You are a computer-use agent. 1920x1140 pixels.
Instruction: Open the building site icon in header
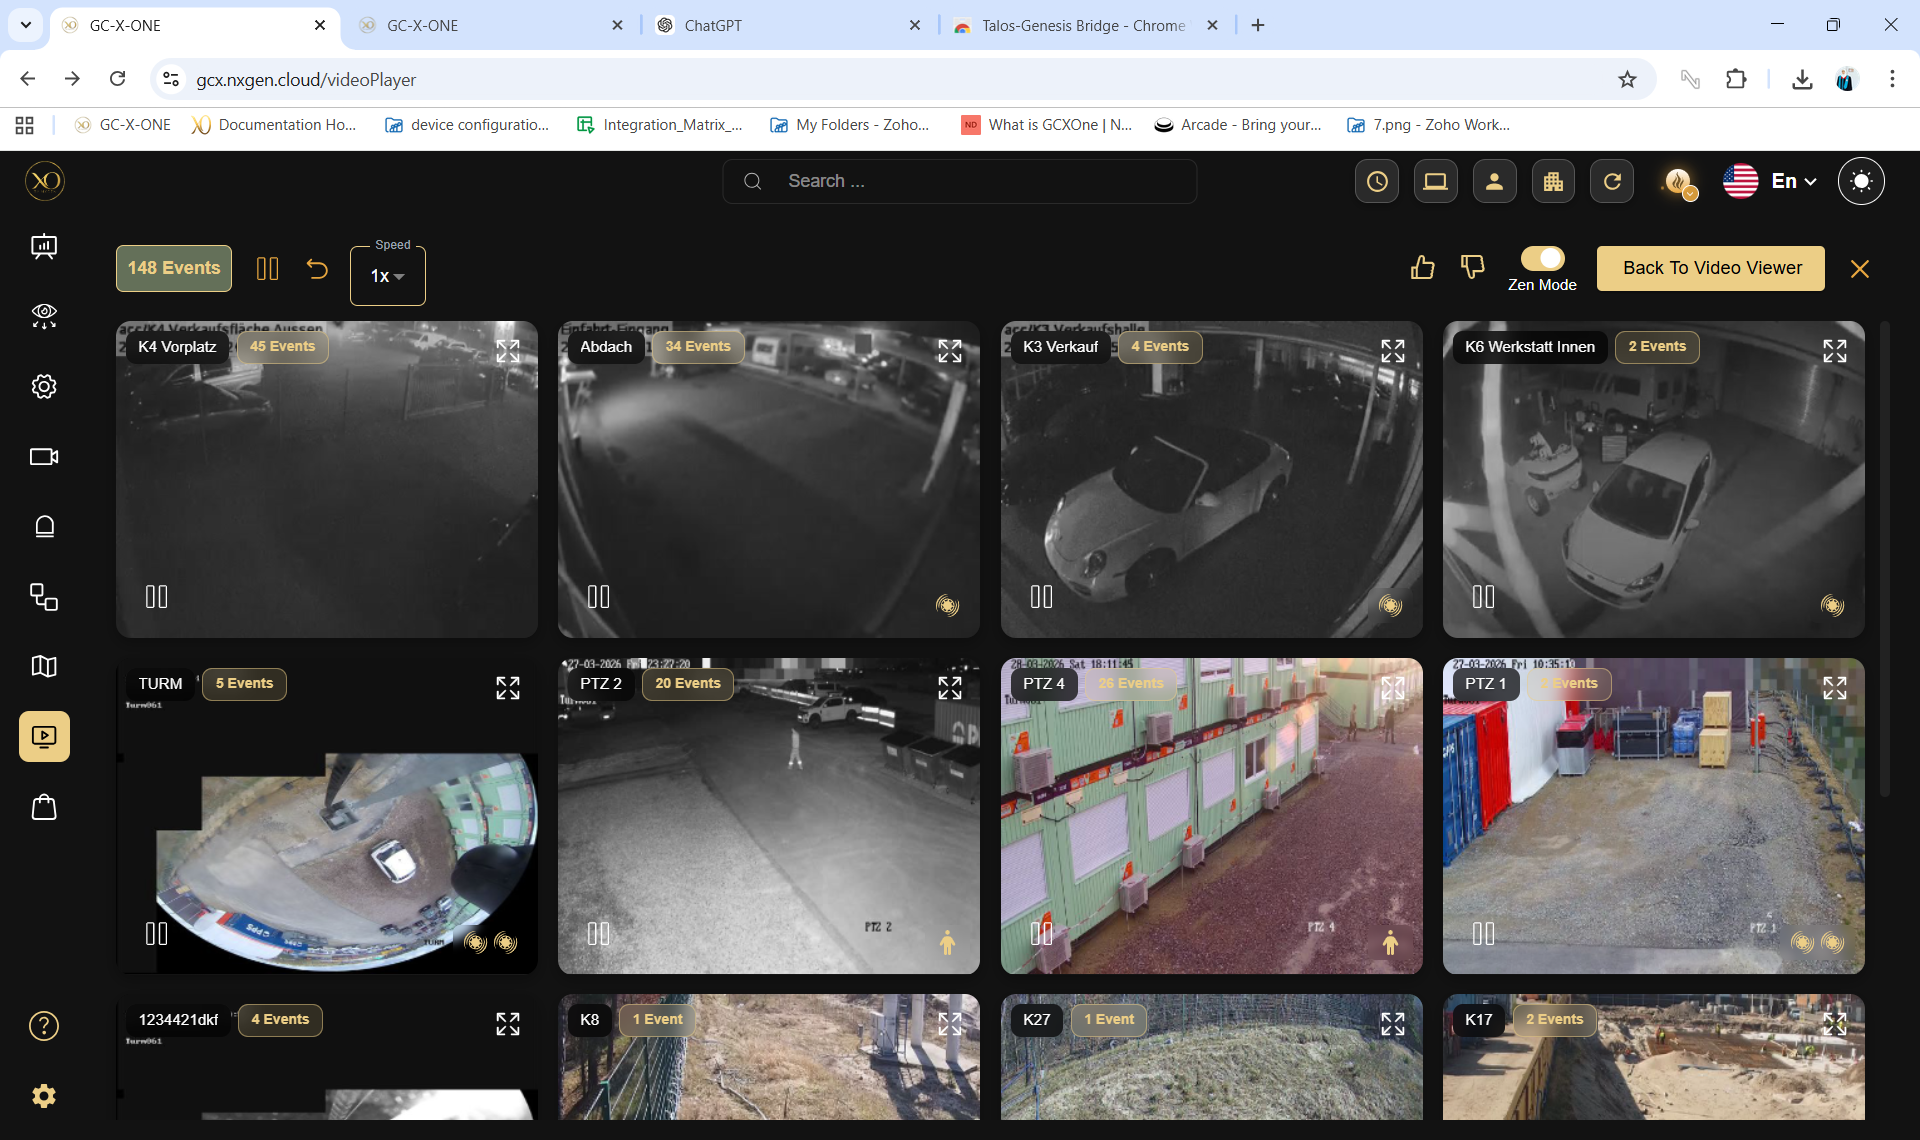1553,181
